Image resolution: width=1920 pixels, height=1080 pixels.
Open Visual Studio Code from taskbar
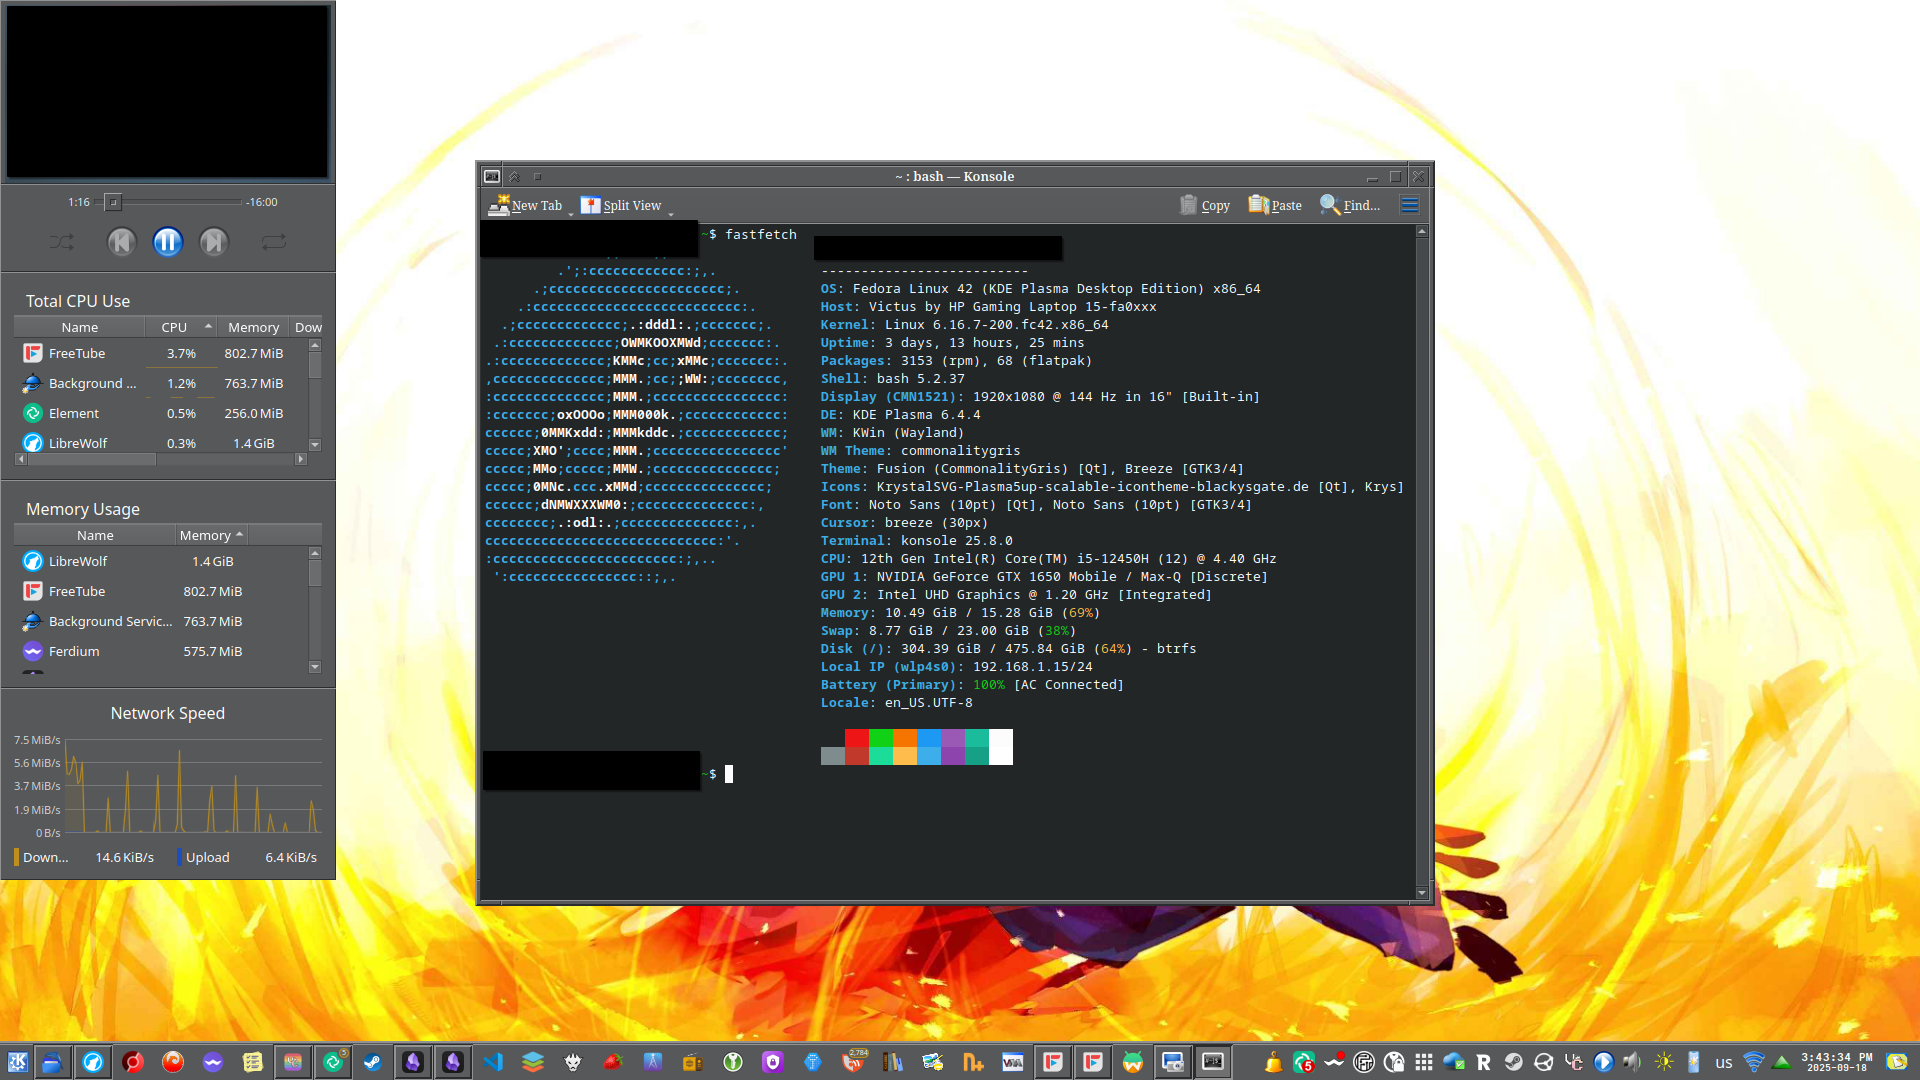(x=493, y=1062)
